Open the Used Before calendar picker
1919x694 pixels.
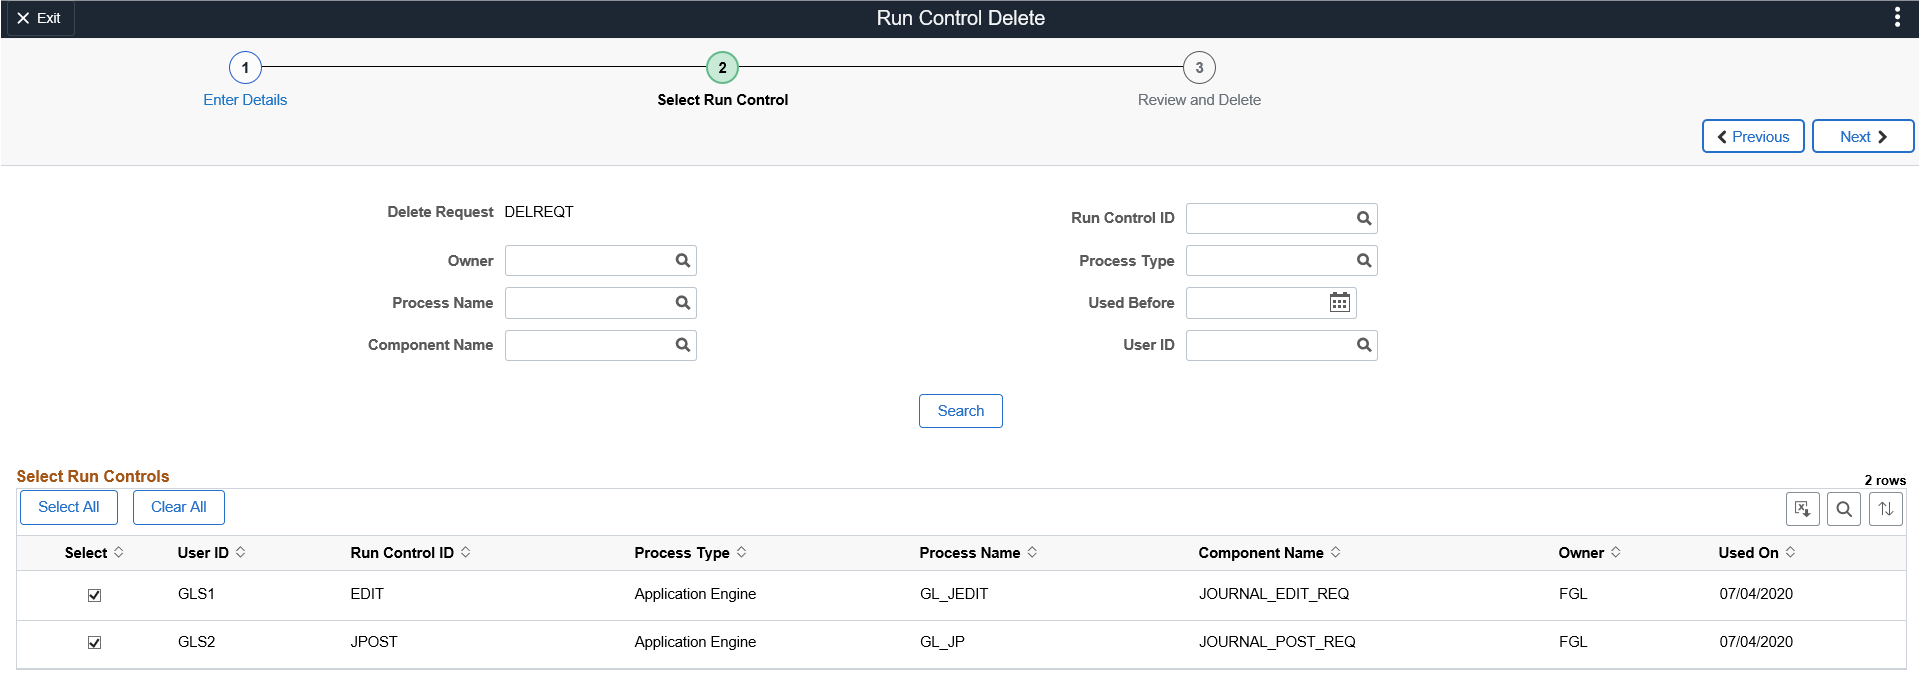pyautogui.click(x=1340, y=303)
